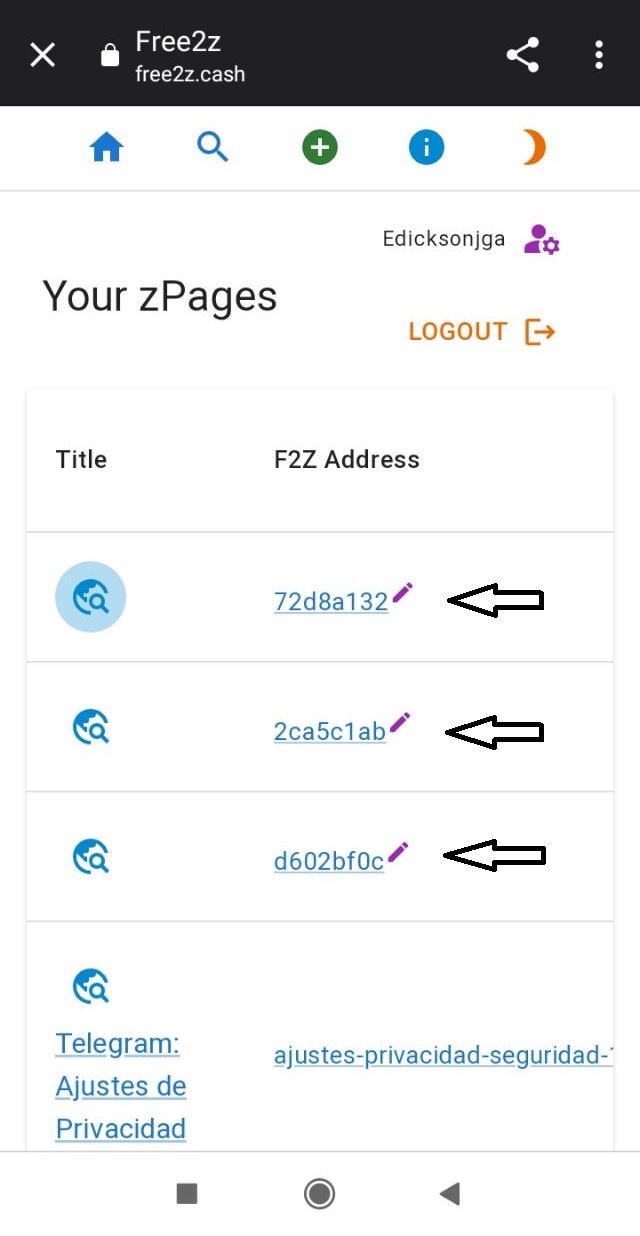Image resolution: width=640 pixels, height=1236 pixels.
Task: Edit address 72d8a132 using the pencil icon
Action: click(x=403, y=592)
